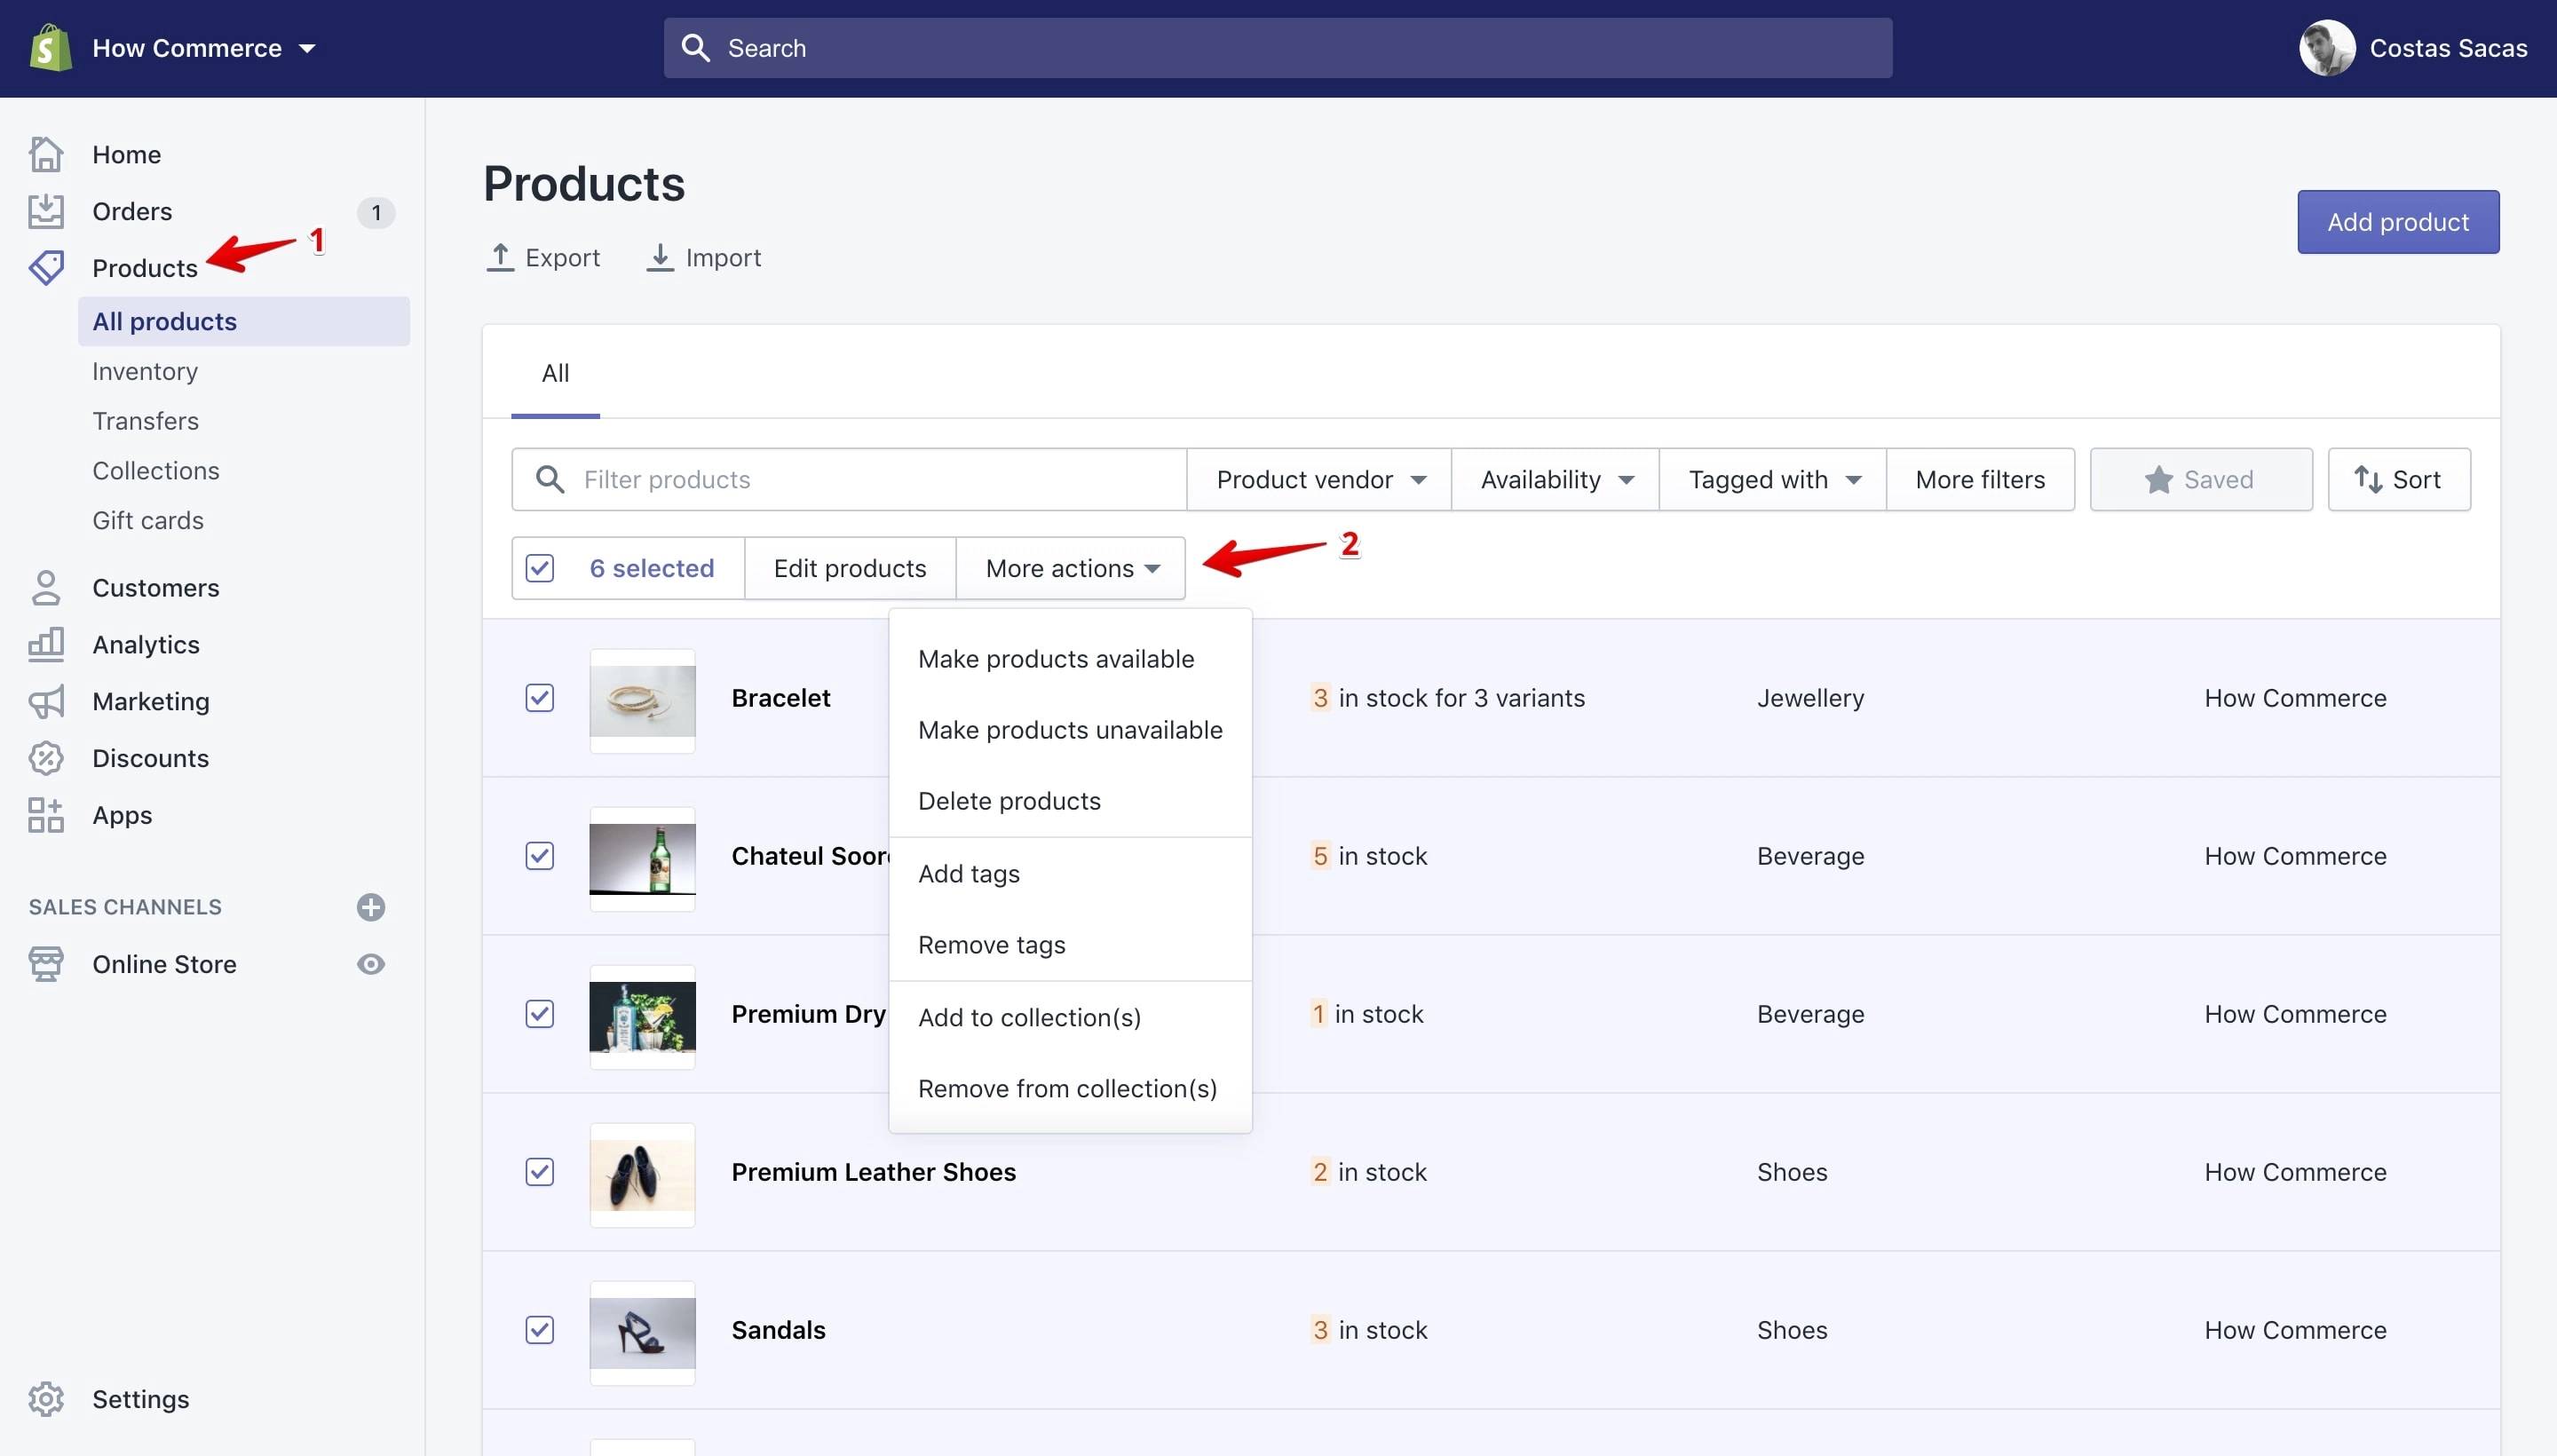
Task: Click the Online Store storefront icon
Action: (x=46, y=964)
